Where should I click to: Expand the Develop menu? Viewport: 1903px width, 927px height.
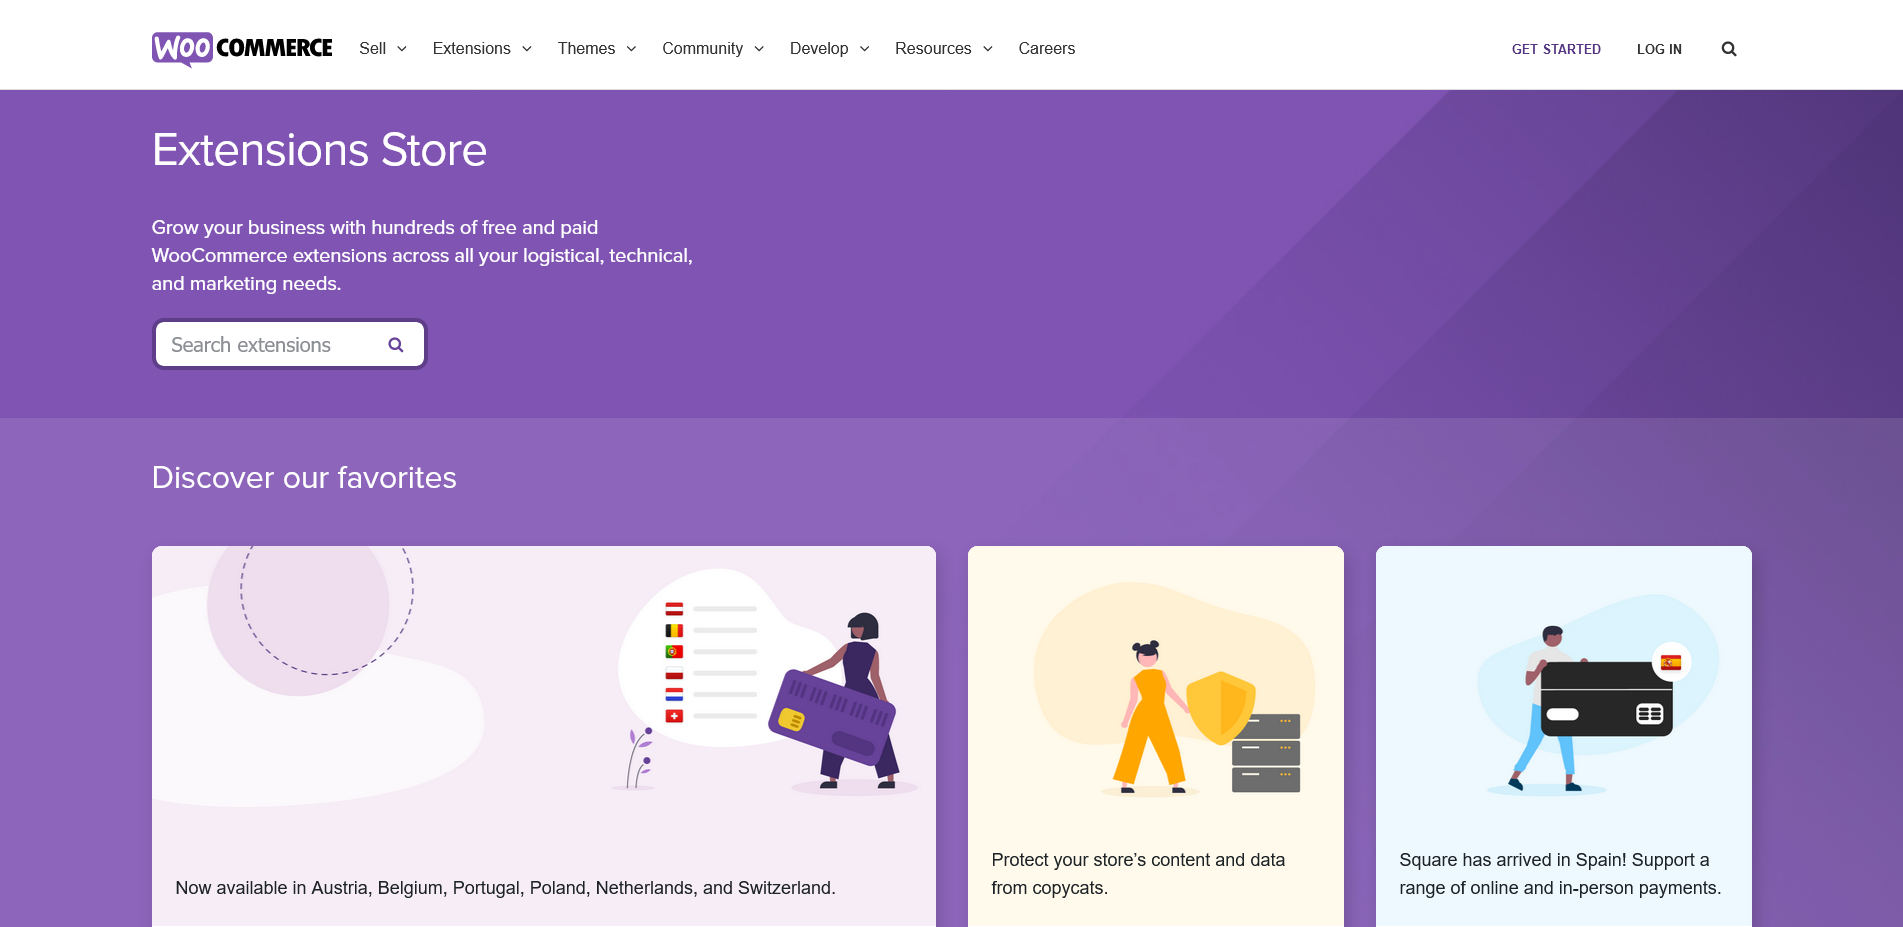[829, 48]
